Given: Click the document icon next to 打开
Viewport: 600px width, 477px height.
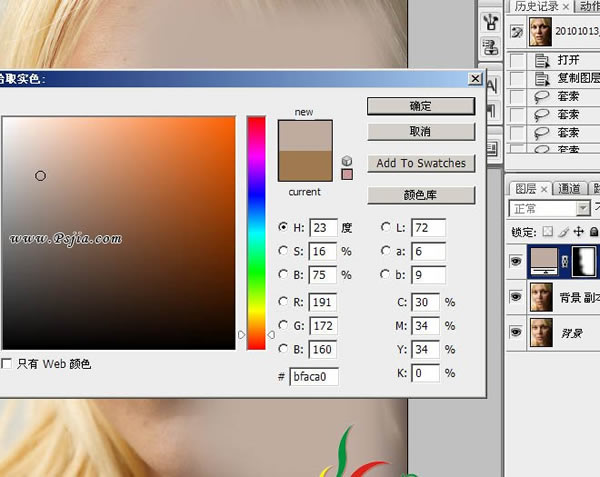Looking at the screenshot, I should pos(542,60).
